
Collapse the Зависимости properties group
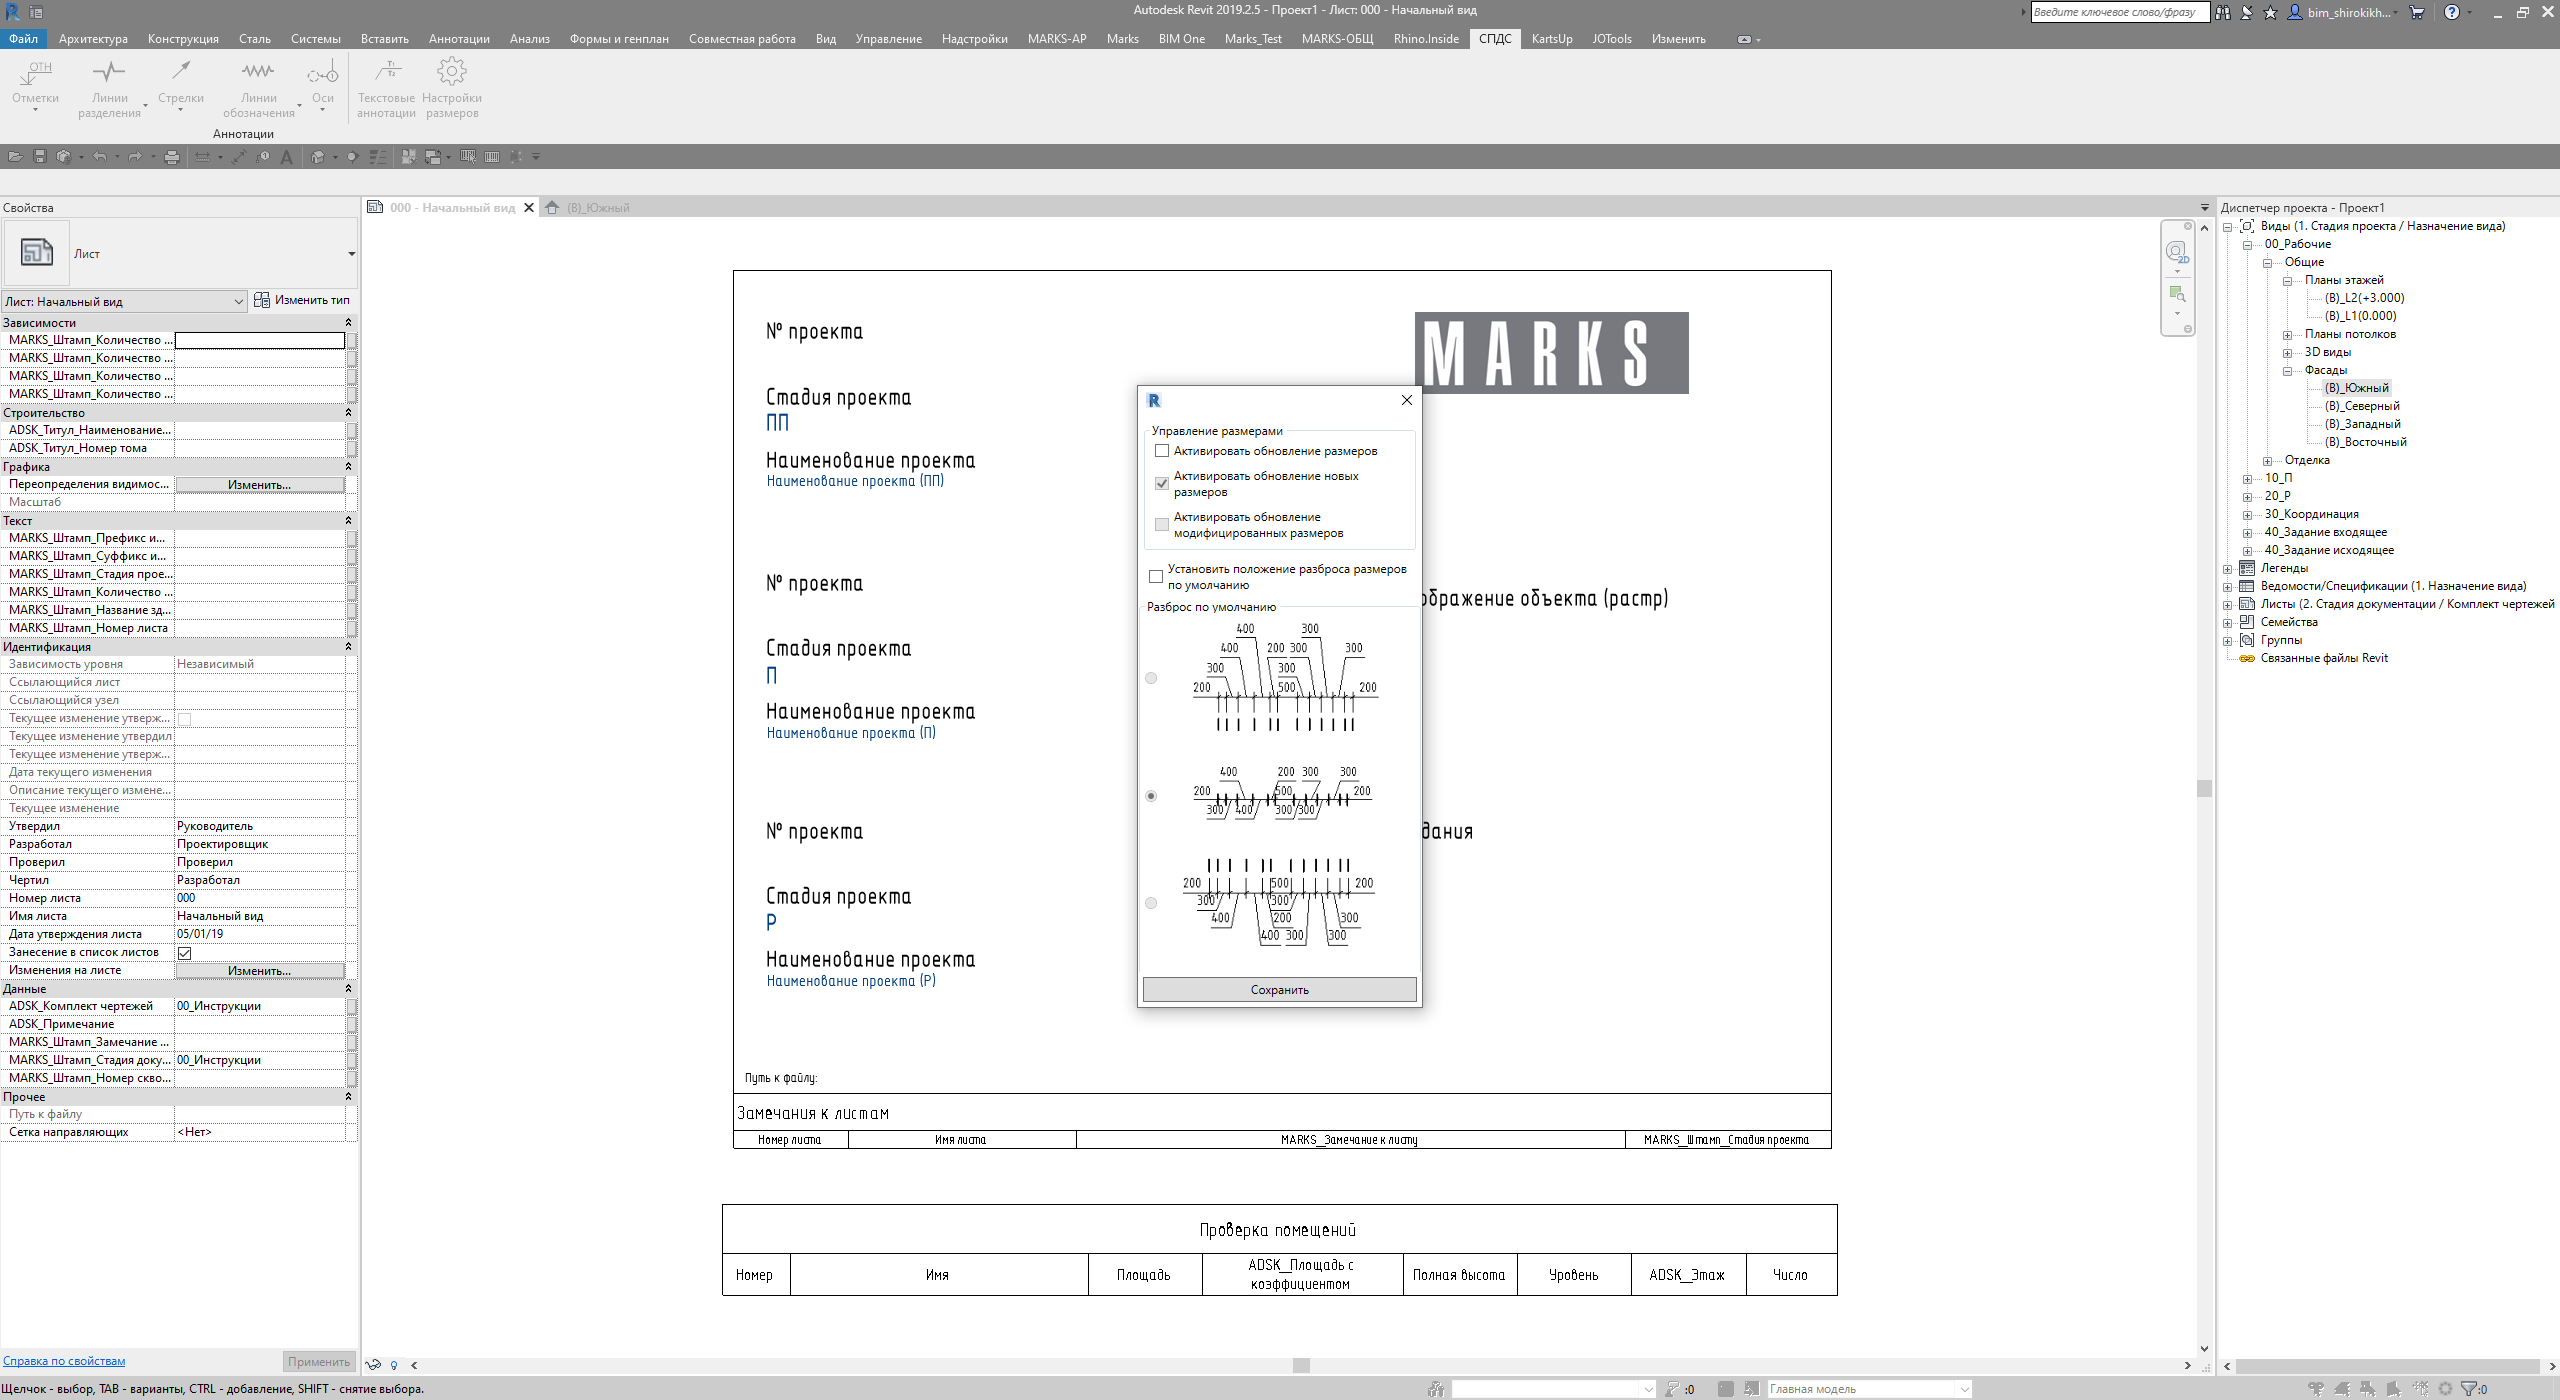[x=348, y=322]
